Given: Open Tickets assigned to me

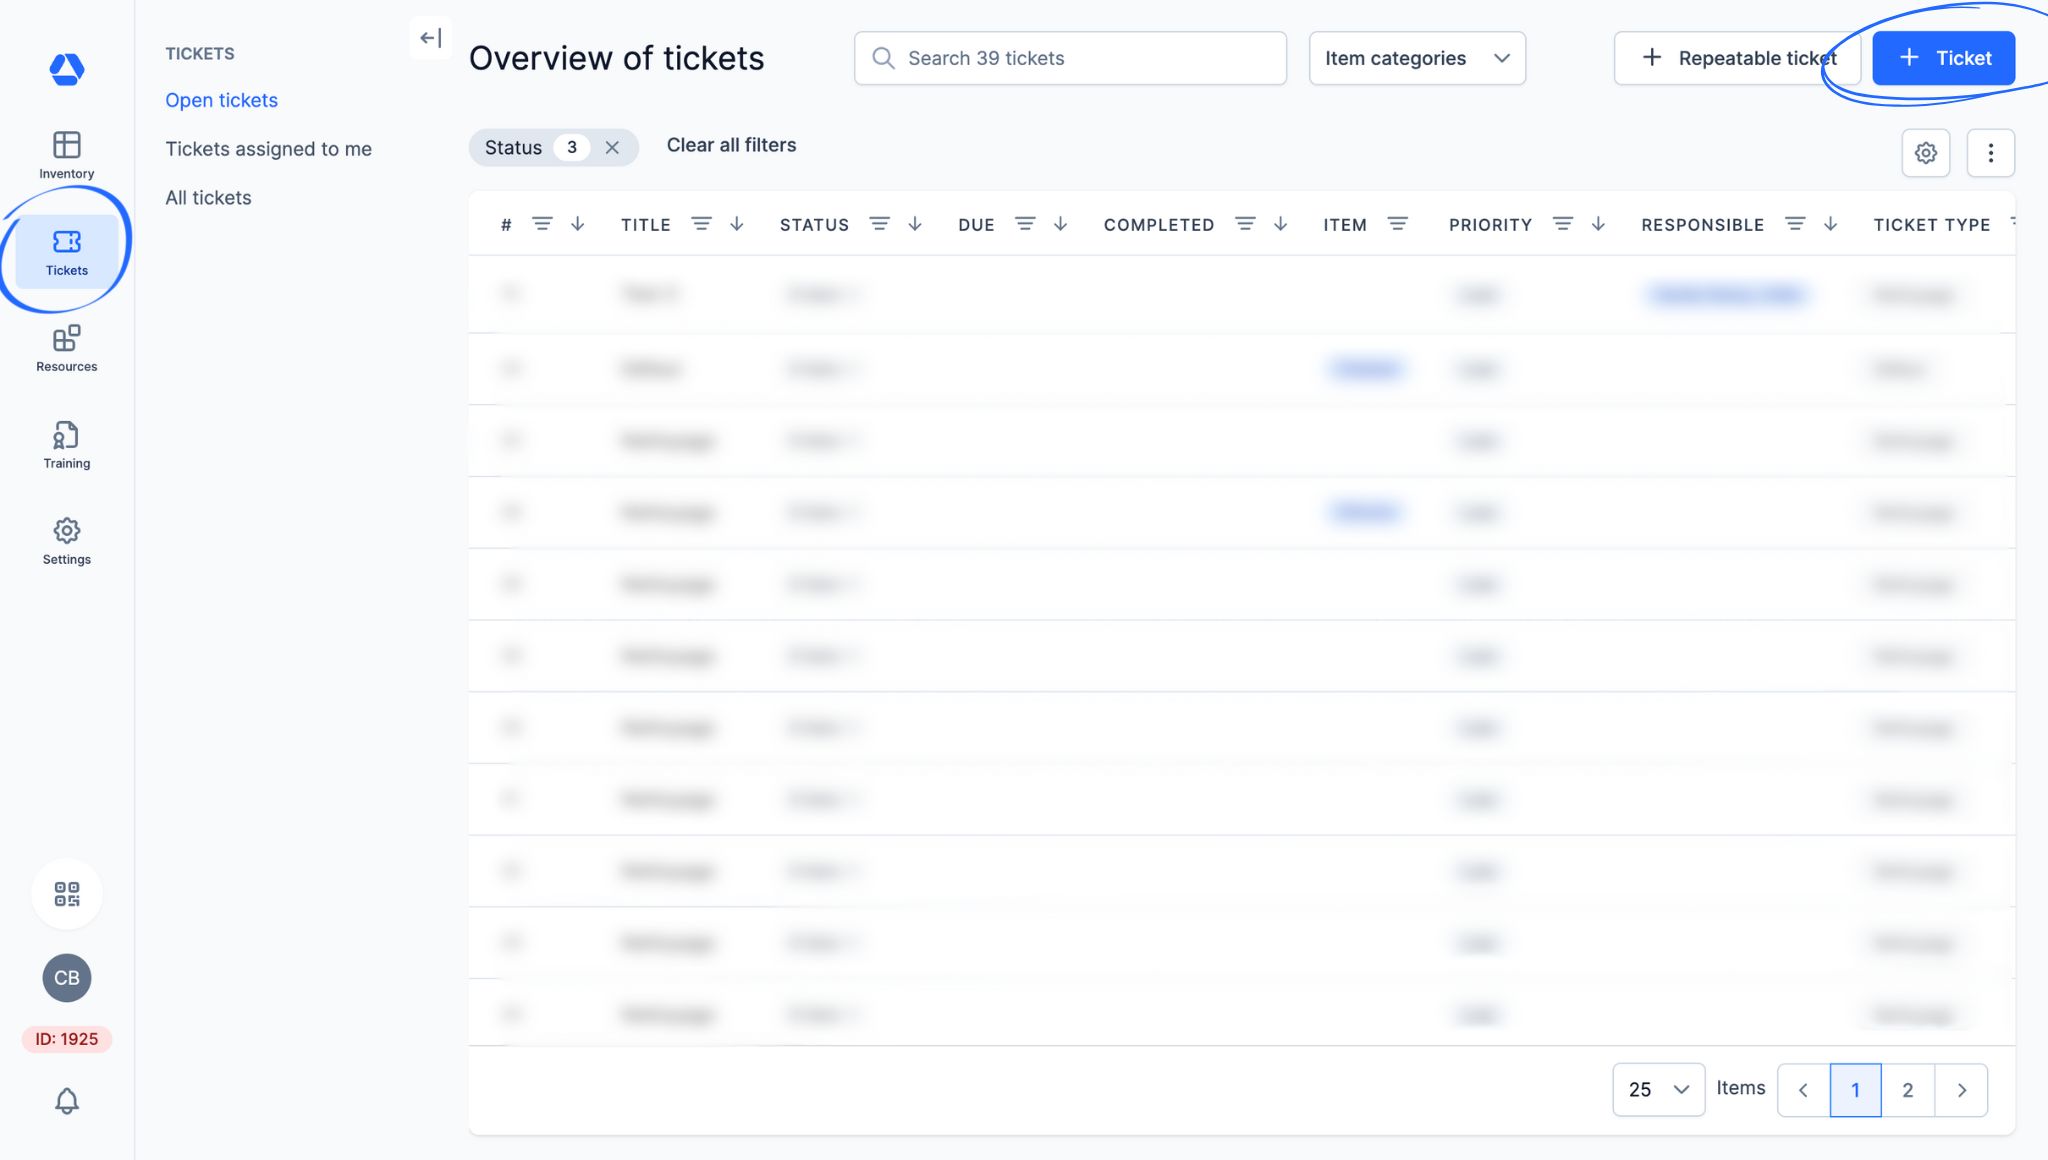Looking at the screenshot, I should tap(268, 149).
